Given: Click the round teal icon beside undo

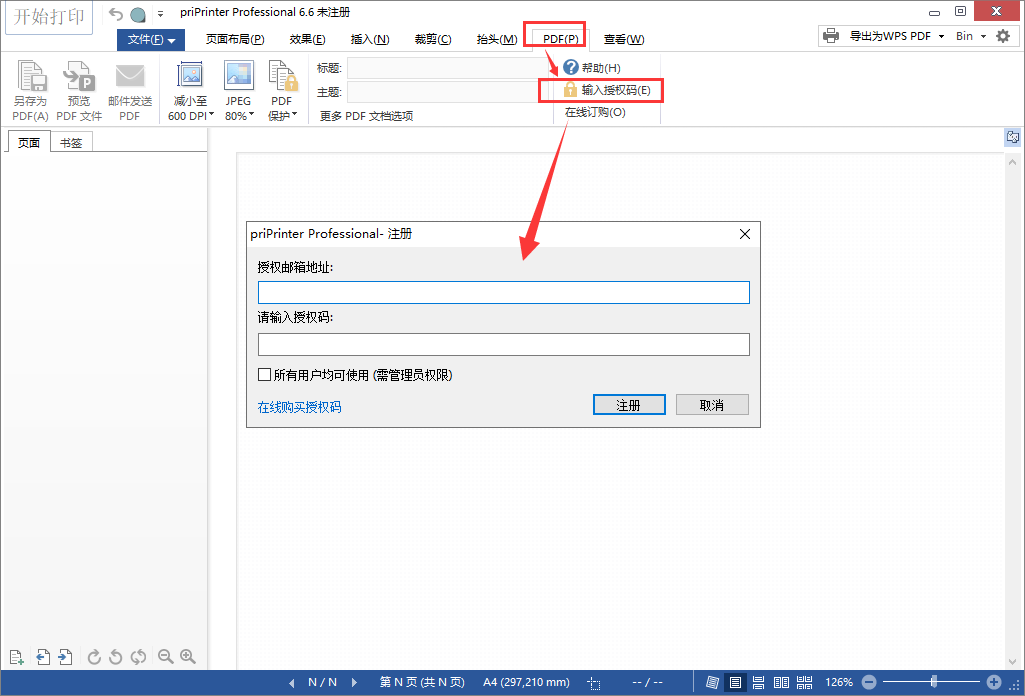Looking at the screenshot, I should point(138,14).
